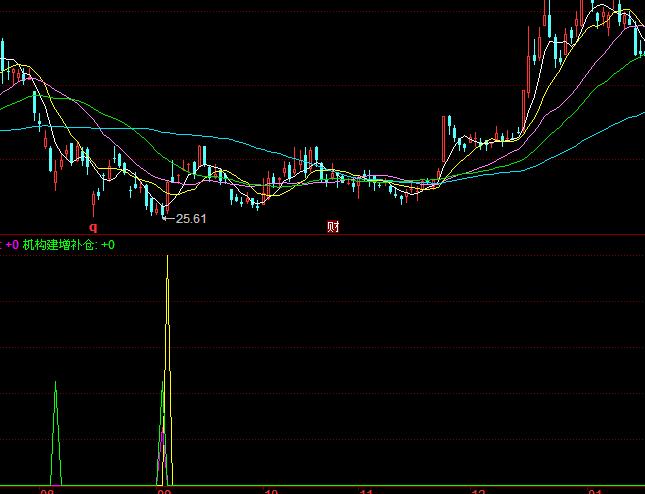Click the candlestick at the 25.61 low
This screenshot has width=645, height=494.
tap(161, 208)
